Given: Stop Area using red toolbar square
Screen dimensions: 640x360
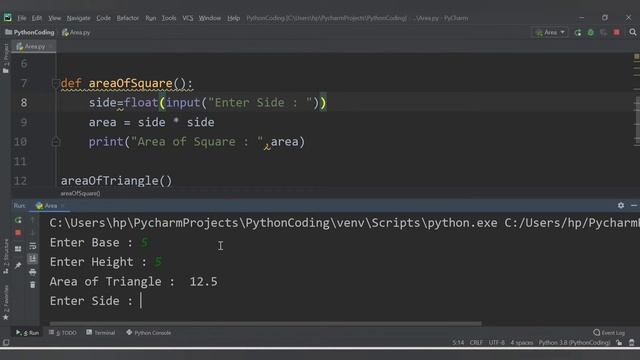Looking at the screenshot, I should click(x=617, y=32).
